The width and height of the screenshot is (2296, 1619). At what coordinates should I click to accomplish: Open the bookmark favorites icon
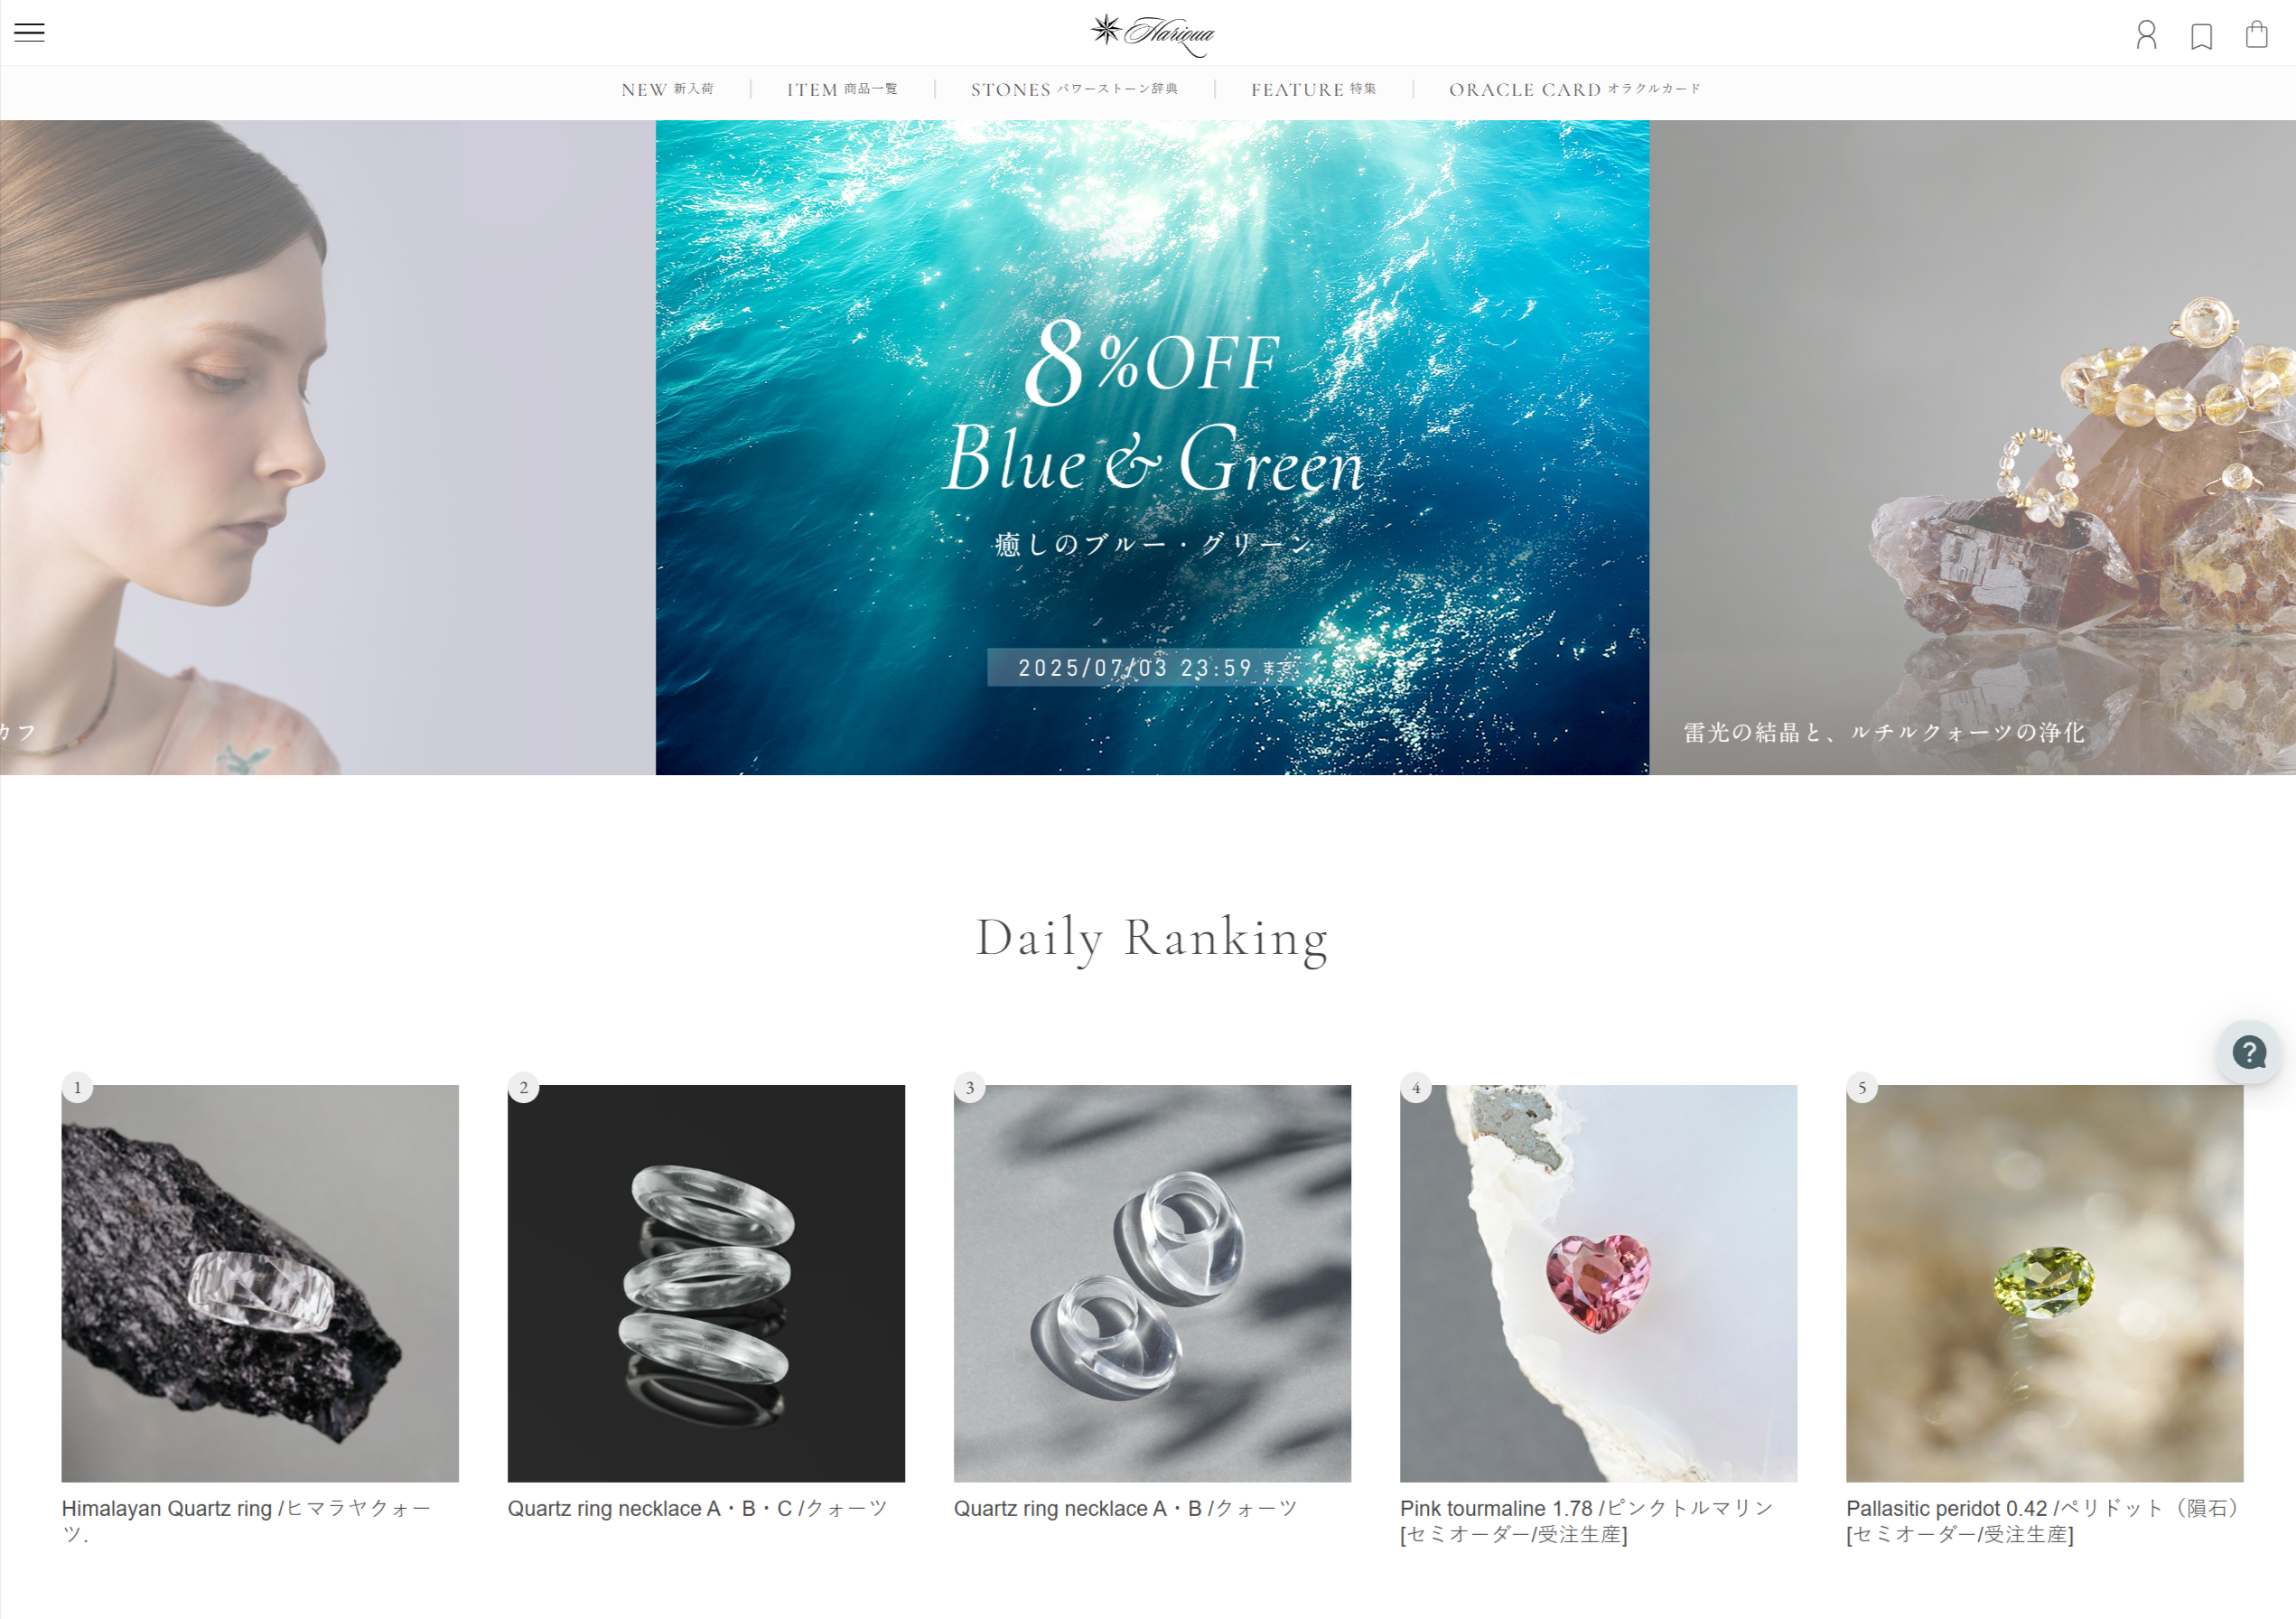2201,37
